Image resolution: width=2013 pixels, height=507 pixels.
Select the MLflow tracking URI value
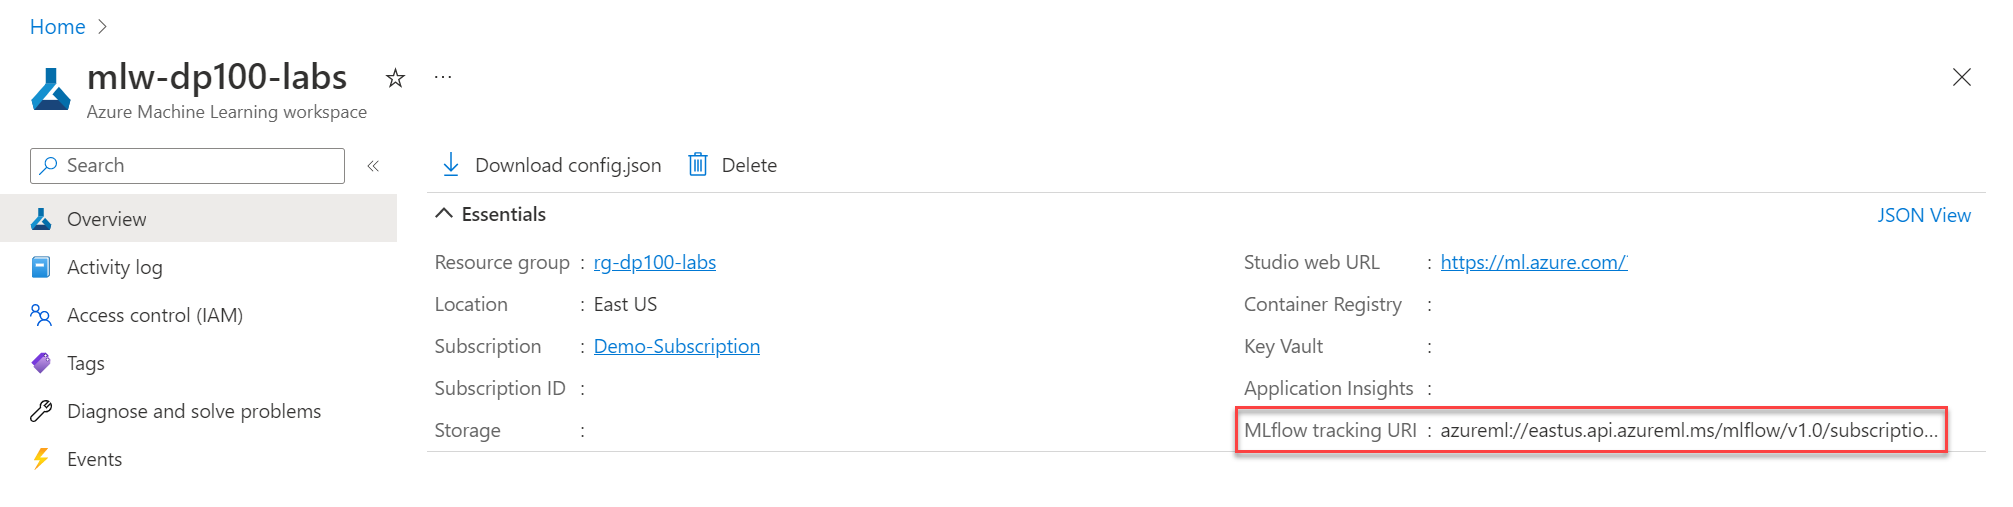[x=1689, y=430]
